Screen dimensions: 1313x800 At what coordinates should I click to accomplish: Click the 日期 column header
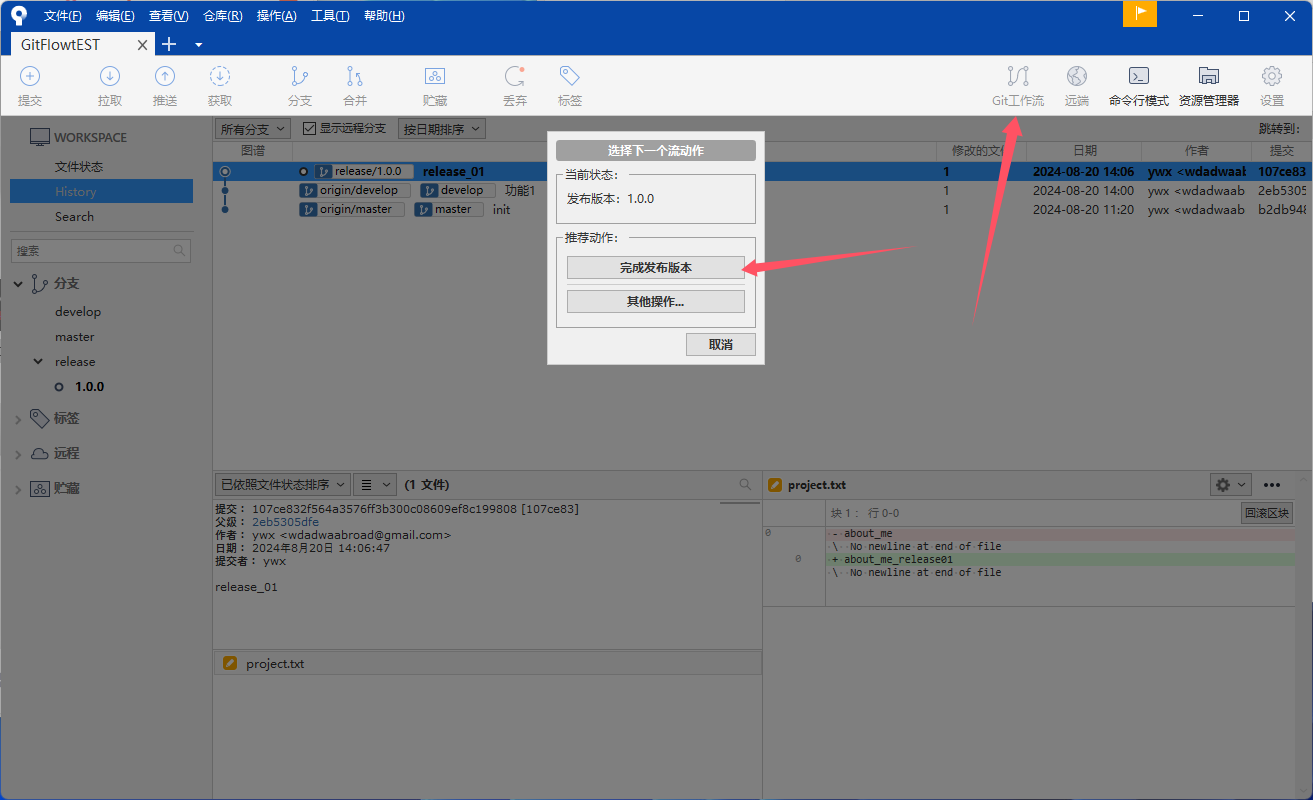(x=1085, y=151)
